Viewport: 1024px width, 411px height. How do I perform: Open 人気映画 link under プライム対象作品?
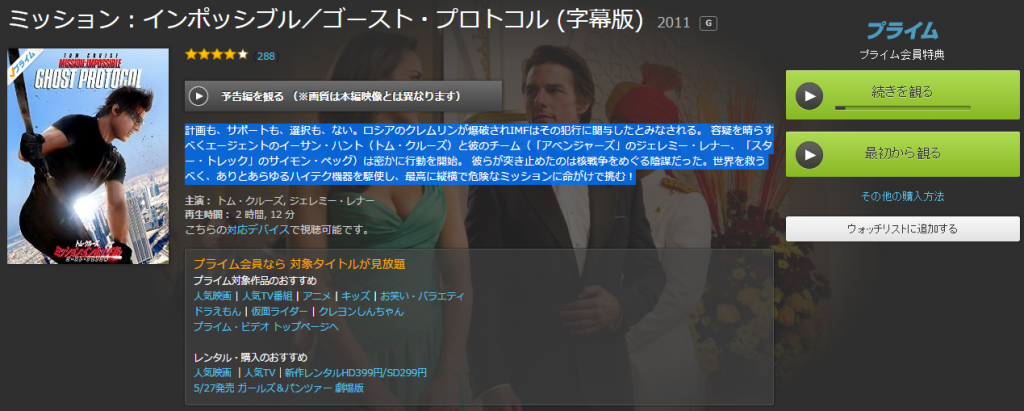click(x=212, y=296)
